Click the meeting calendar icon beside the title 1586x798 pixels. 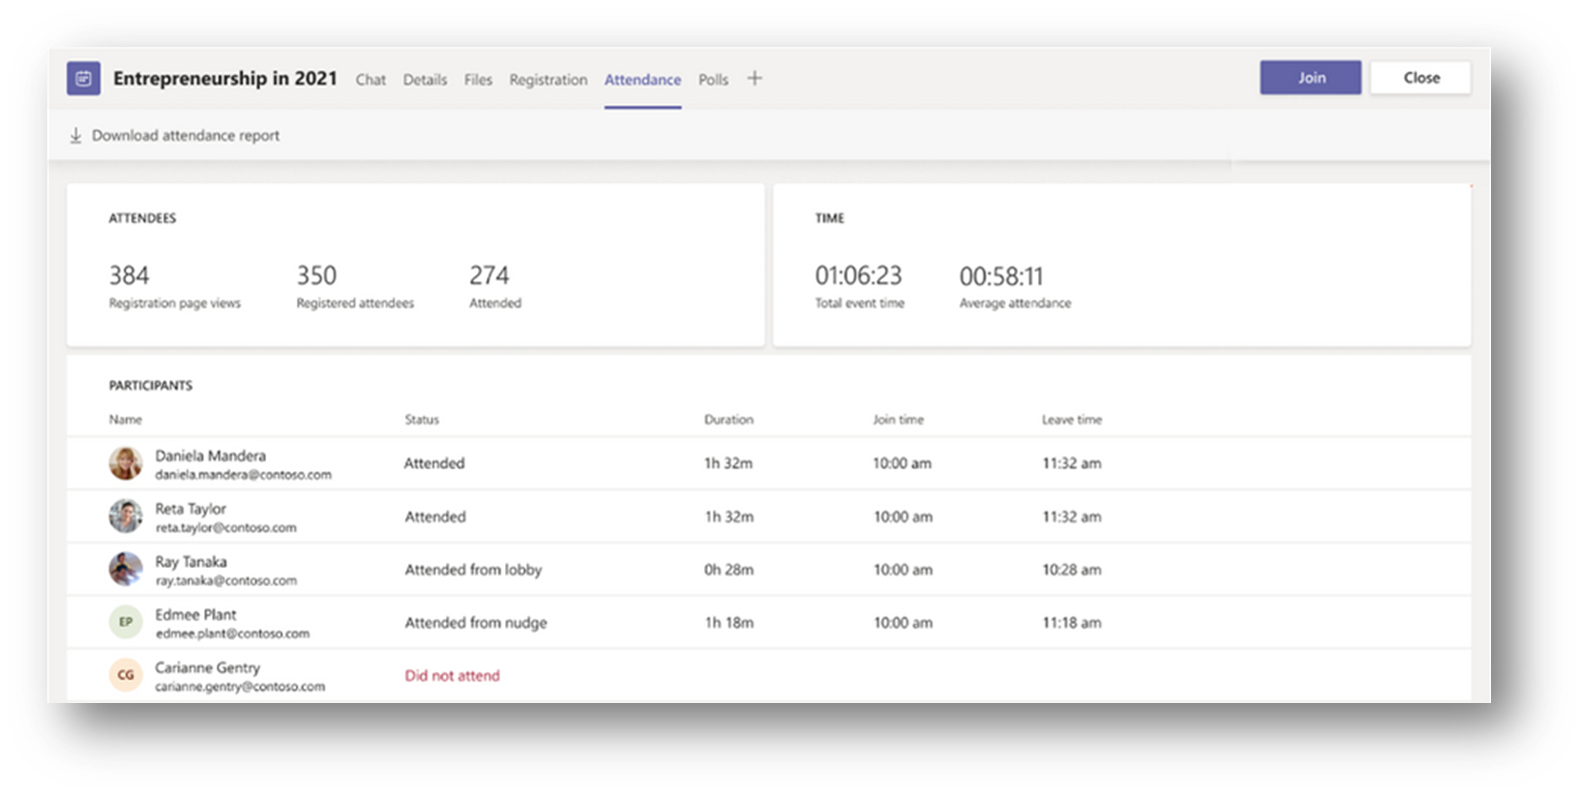(84, 78)
